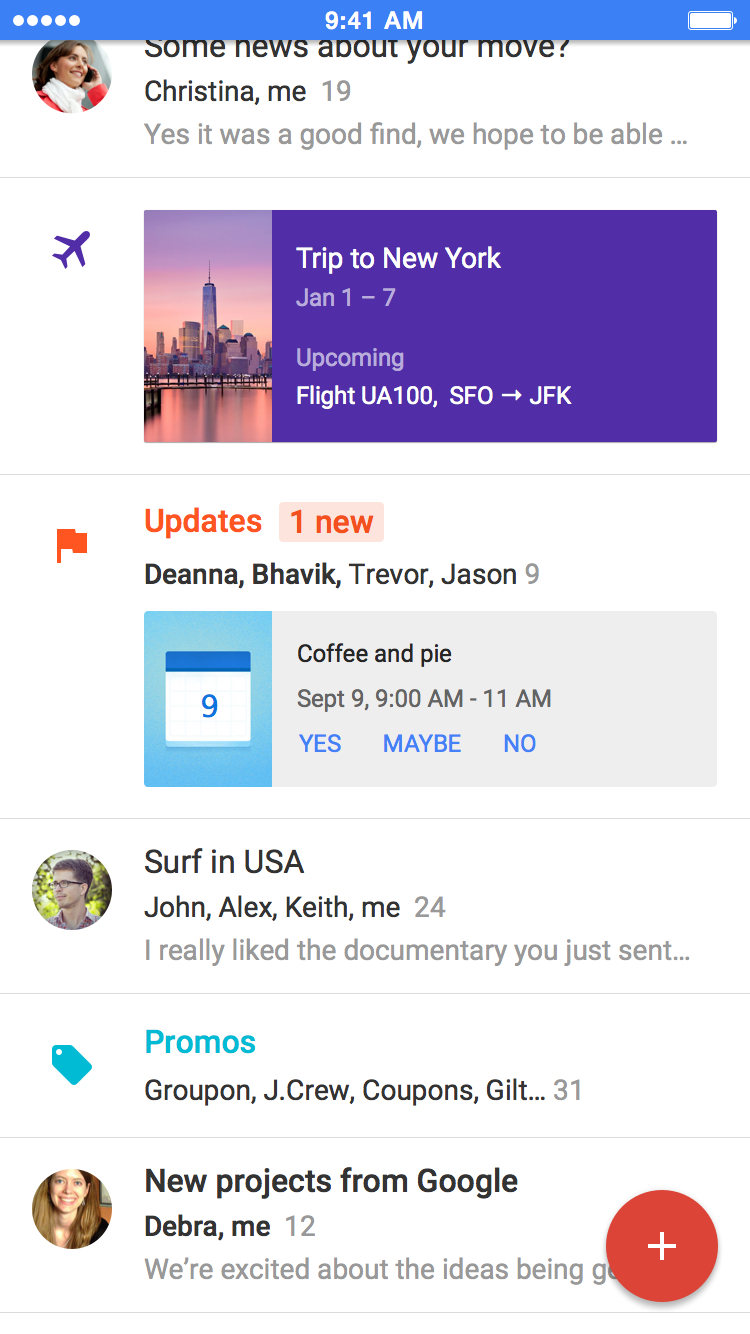Tap the battery indicator in status bar

[x=712, y=20]
